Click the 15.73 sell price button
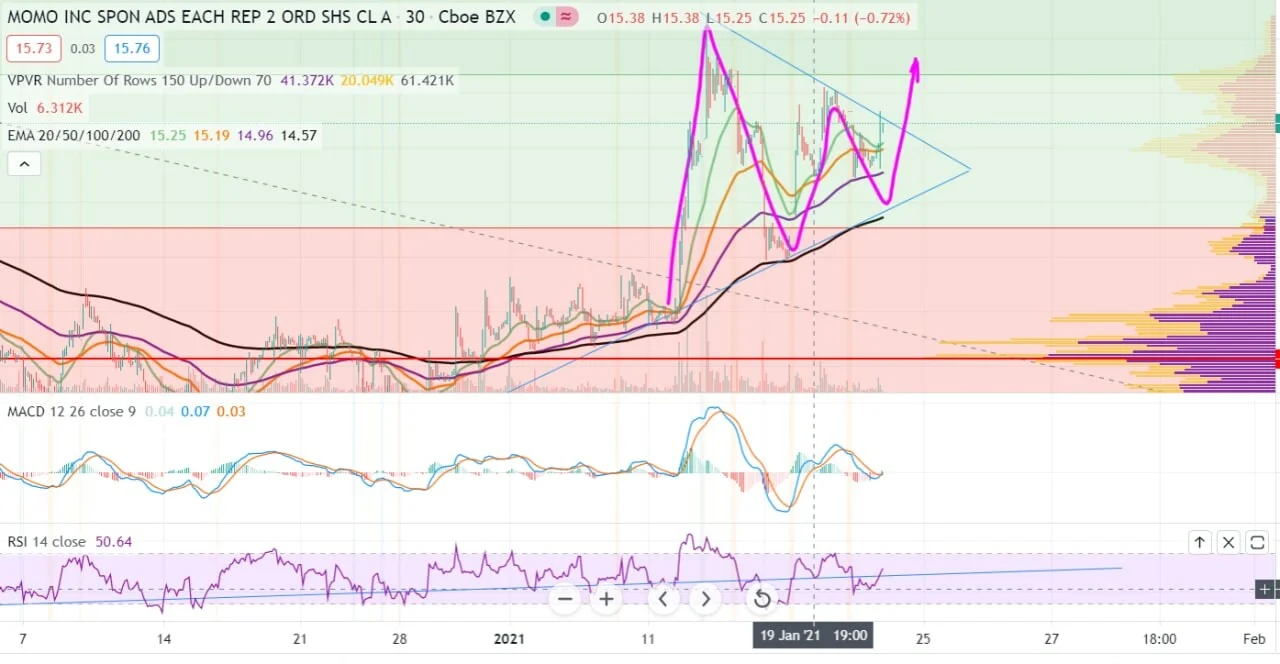Screen dimensions: 1280x664 coord(34,48)
